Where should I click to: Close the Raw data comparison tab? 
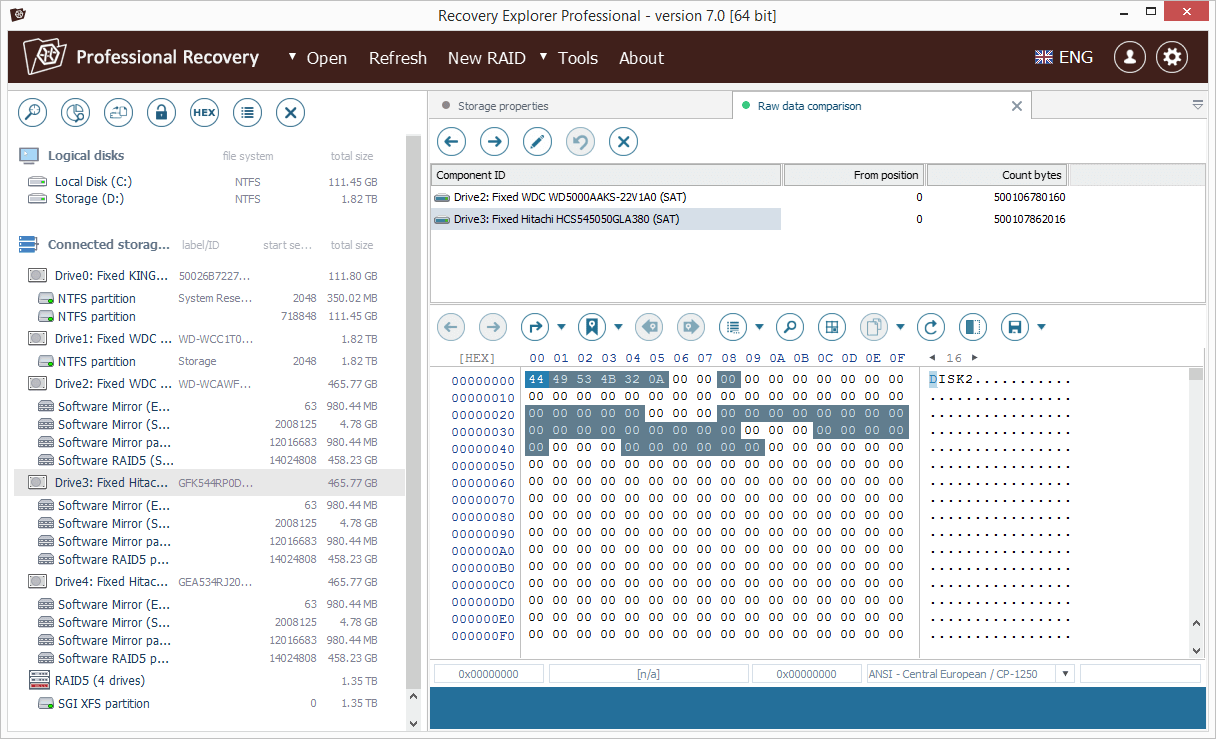tap(1017, 104)
